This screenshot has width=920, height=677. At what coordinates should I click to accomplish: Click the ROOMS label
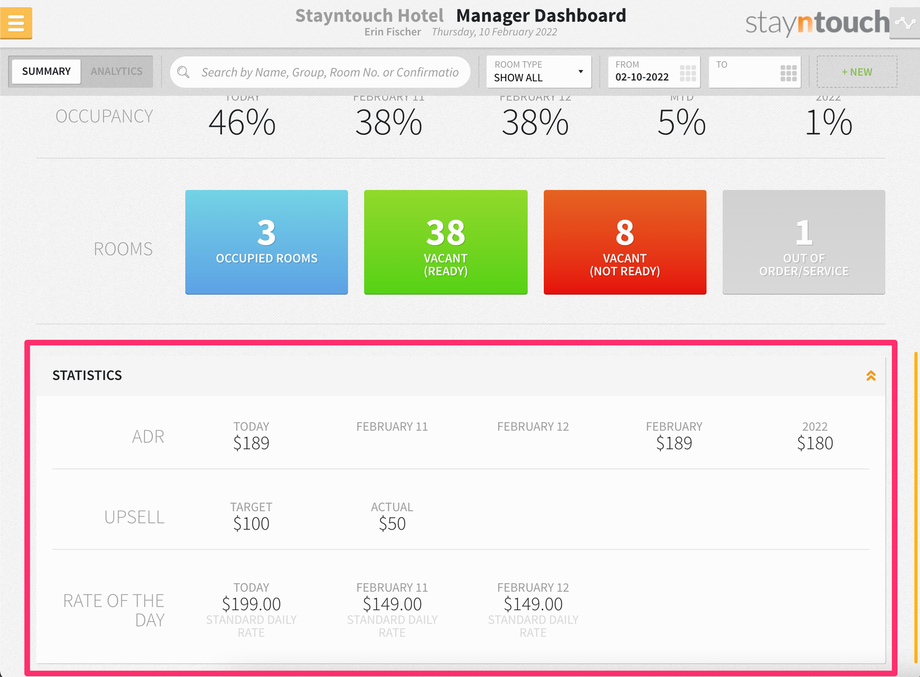tap(123, 249)
